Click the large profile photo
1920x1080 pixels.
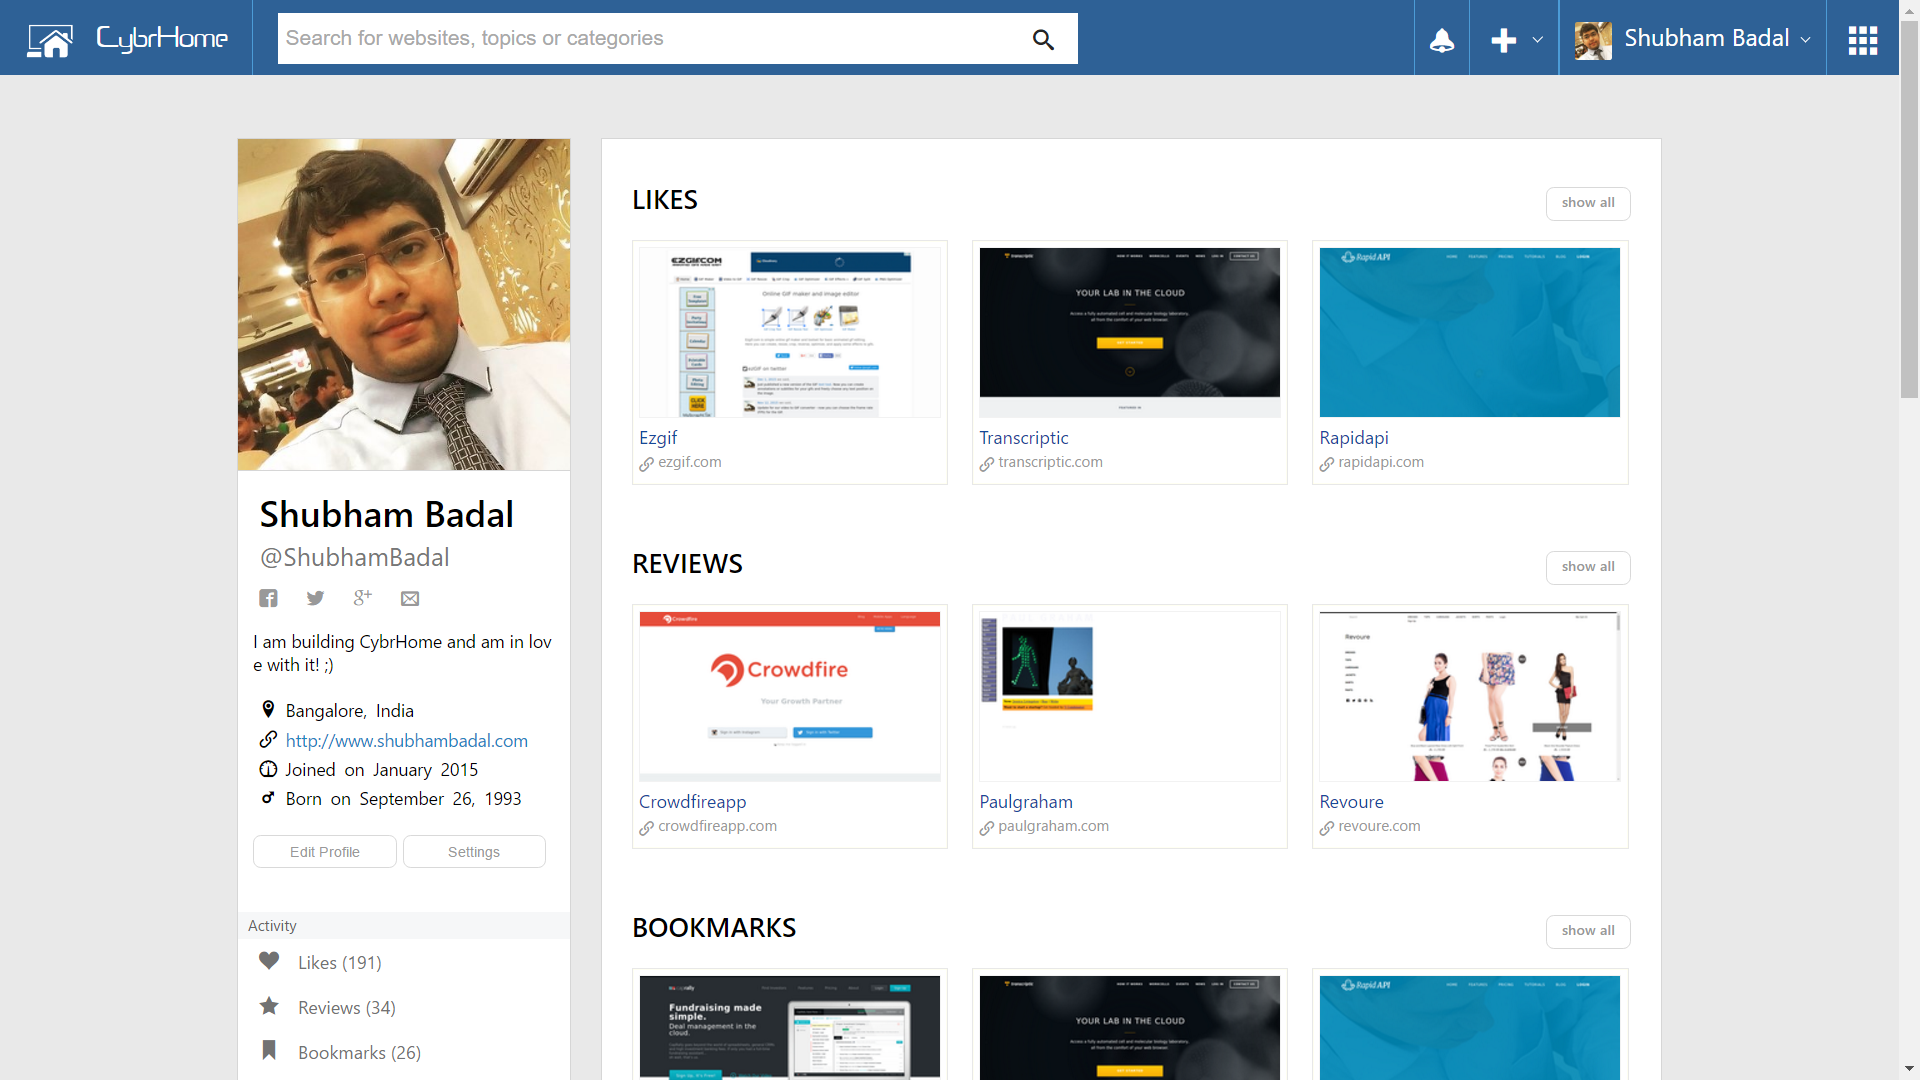tap(404, 304)
